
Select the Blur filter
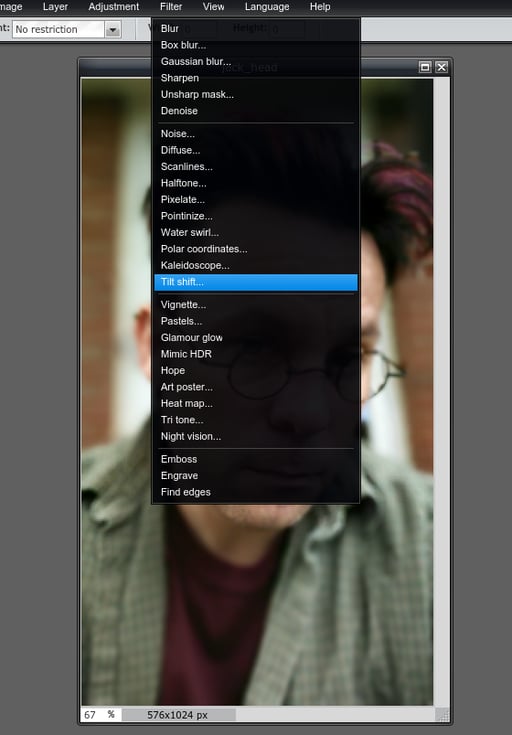click(256, 29)
